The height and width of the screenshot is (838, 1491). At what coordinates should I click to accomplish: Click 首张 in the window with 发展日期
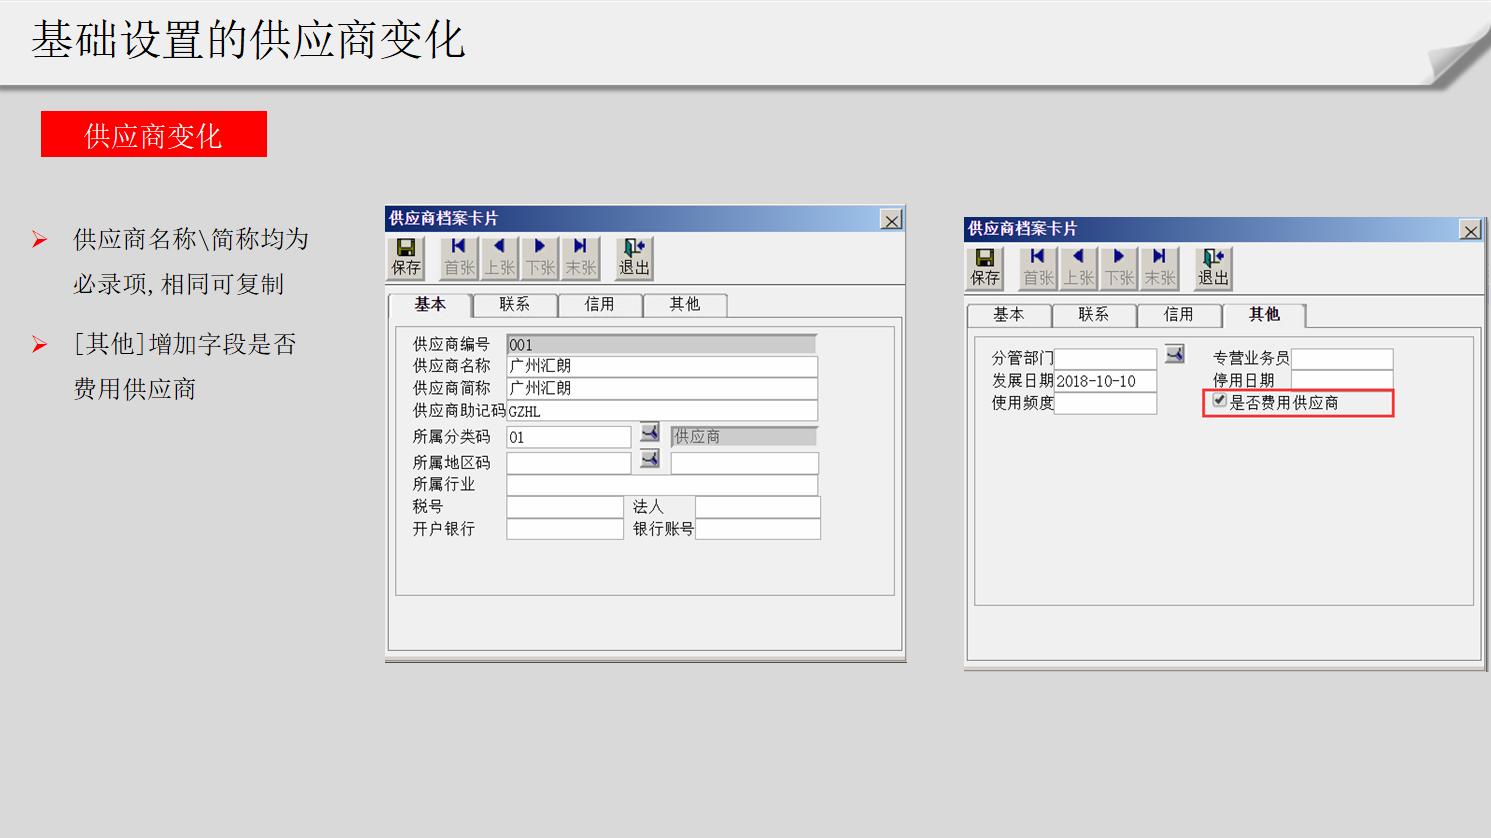(x=1038, y=267)
